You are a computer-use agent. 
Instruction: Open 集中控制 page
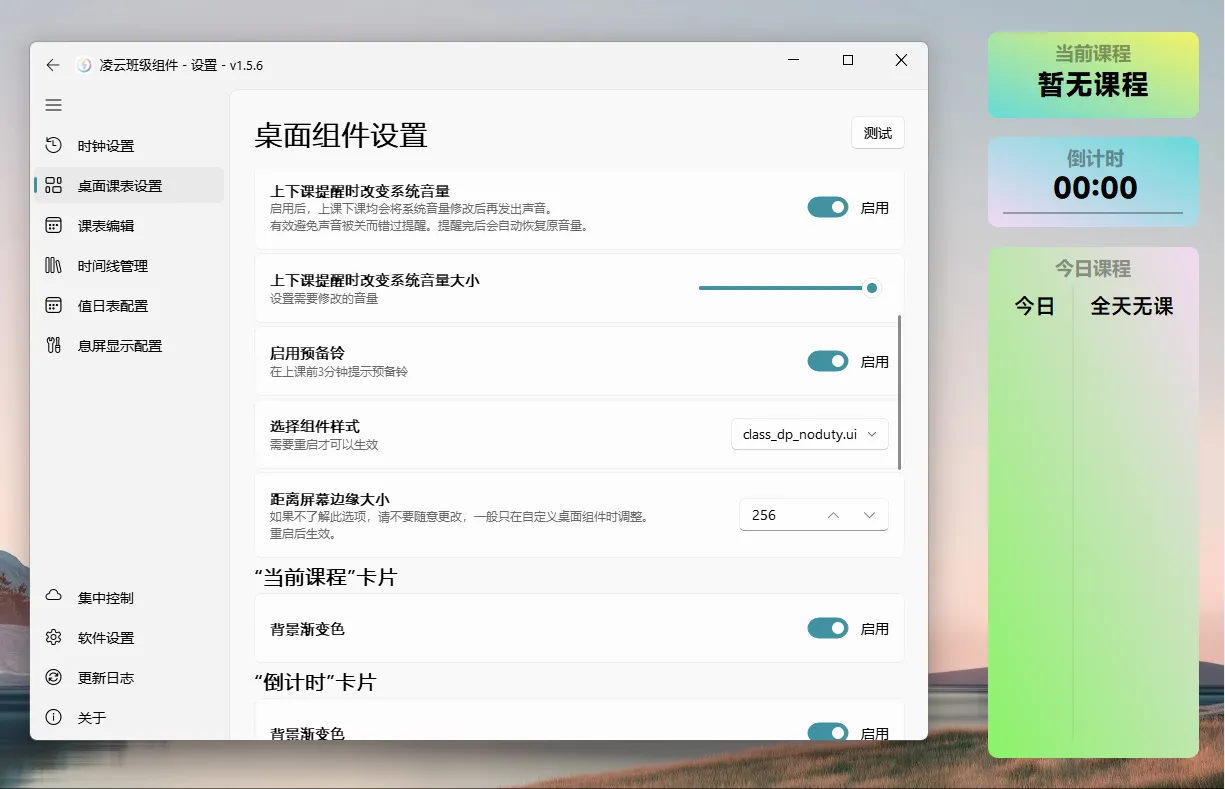[x=129, y=598]
